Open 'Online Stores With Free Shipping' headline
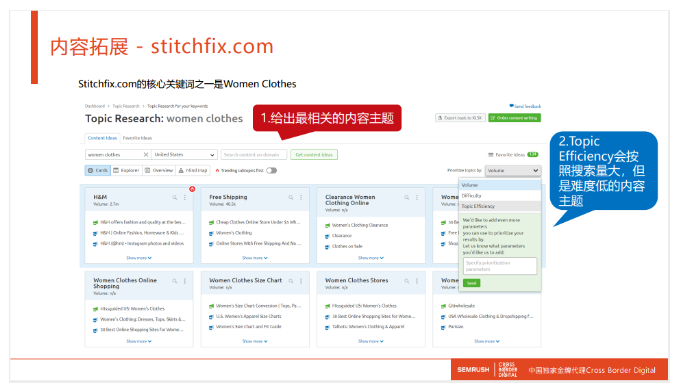 258,244
